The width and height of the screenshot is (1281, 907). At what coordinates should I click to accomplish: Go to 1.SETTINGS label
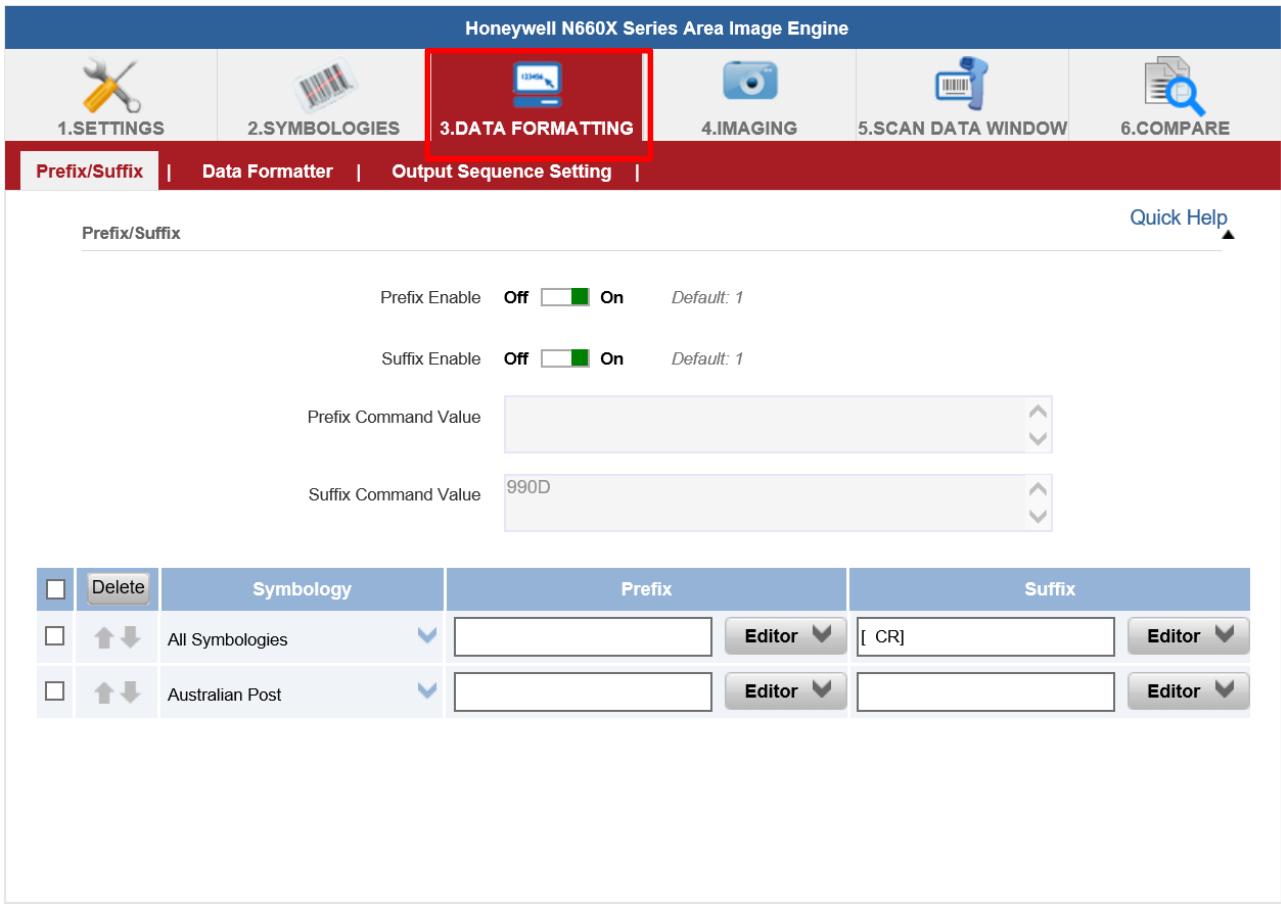click(x=111, y=128)
